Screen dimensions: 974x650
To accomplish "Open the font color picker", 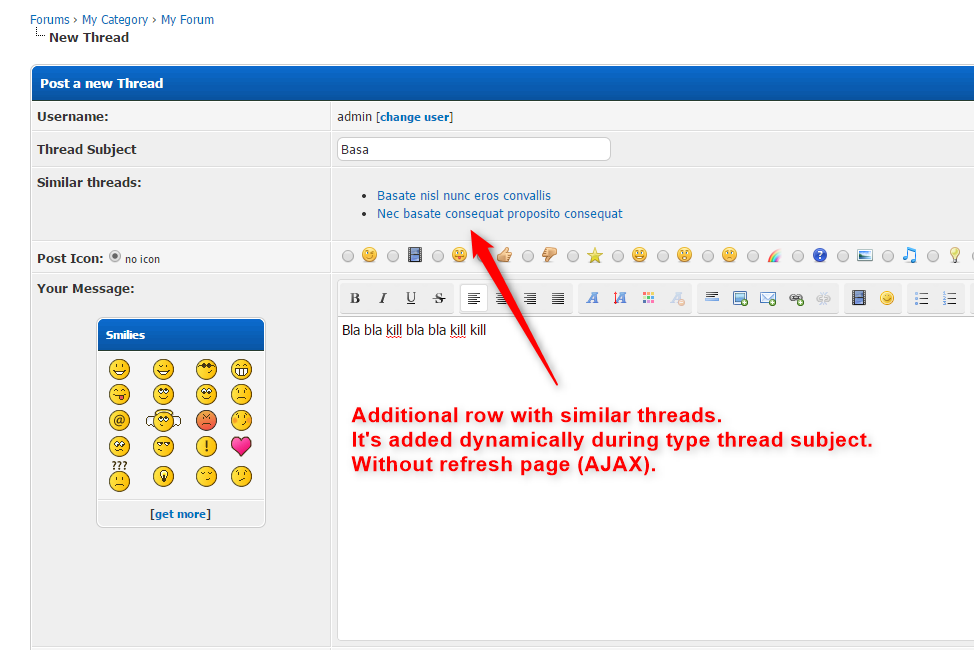I will [x=648, y=298].
